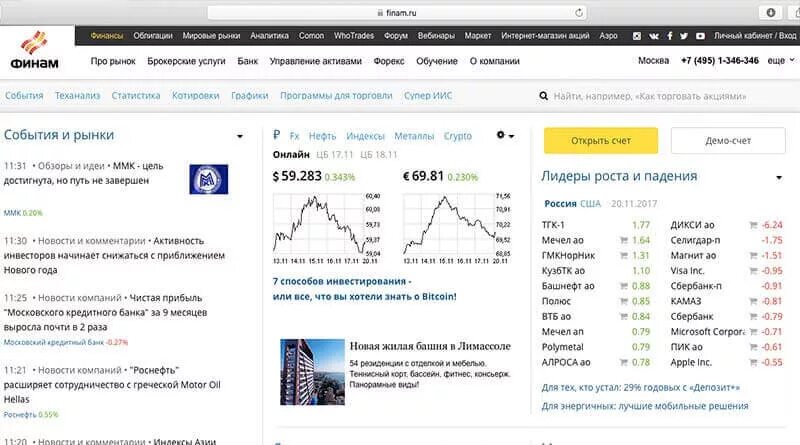The image size is (800, 445).
Task: Click cart icon next to Visa Inc.
Action: [753, 270]
